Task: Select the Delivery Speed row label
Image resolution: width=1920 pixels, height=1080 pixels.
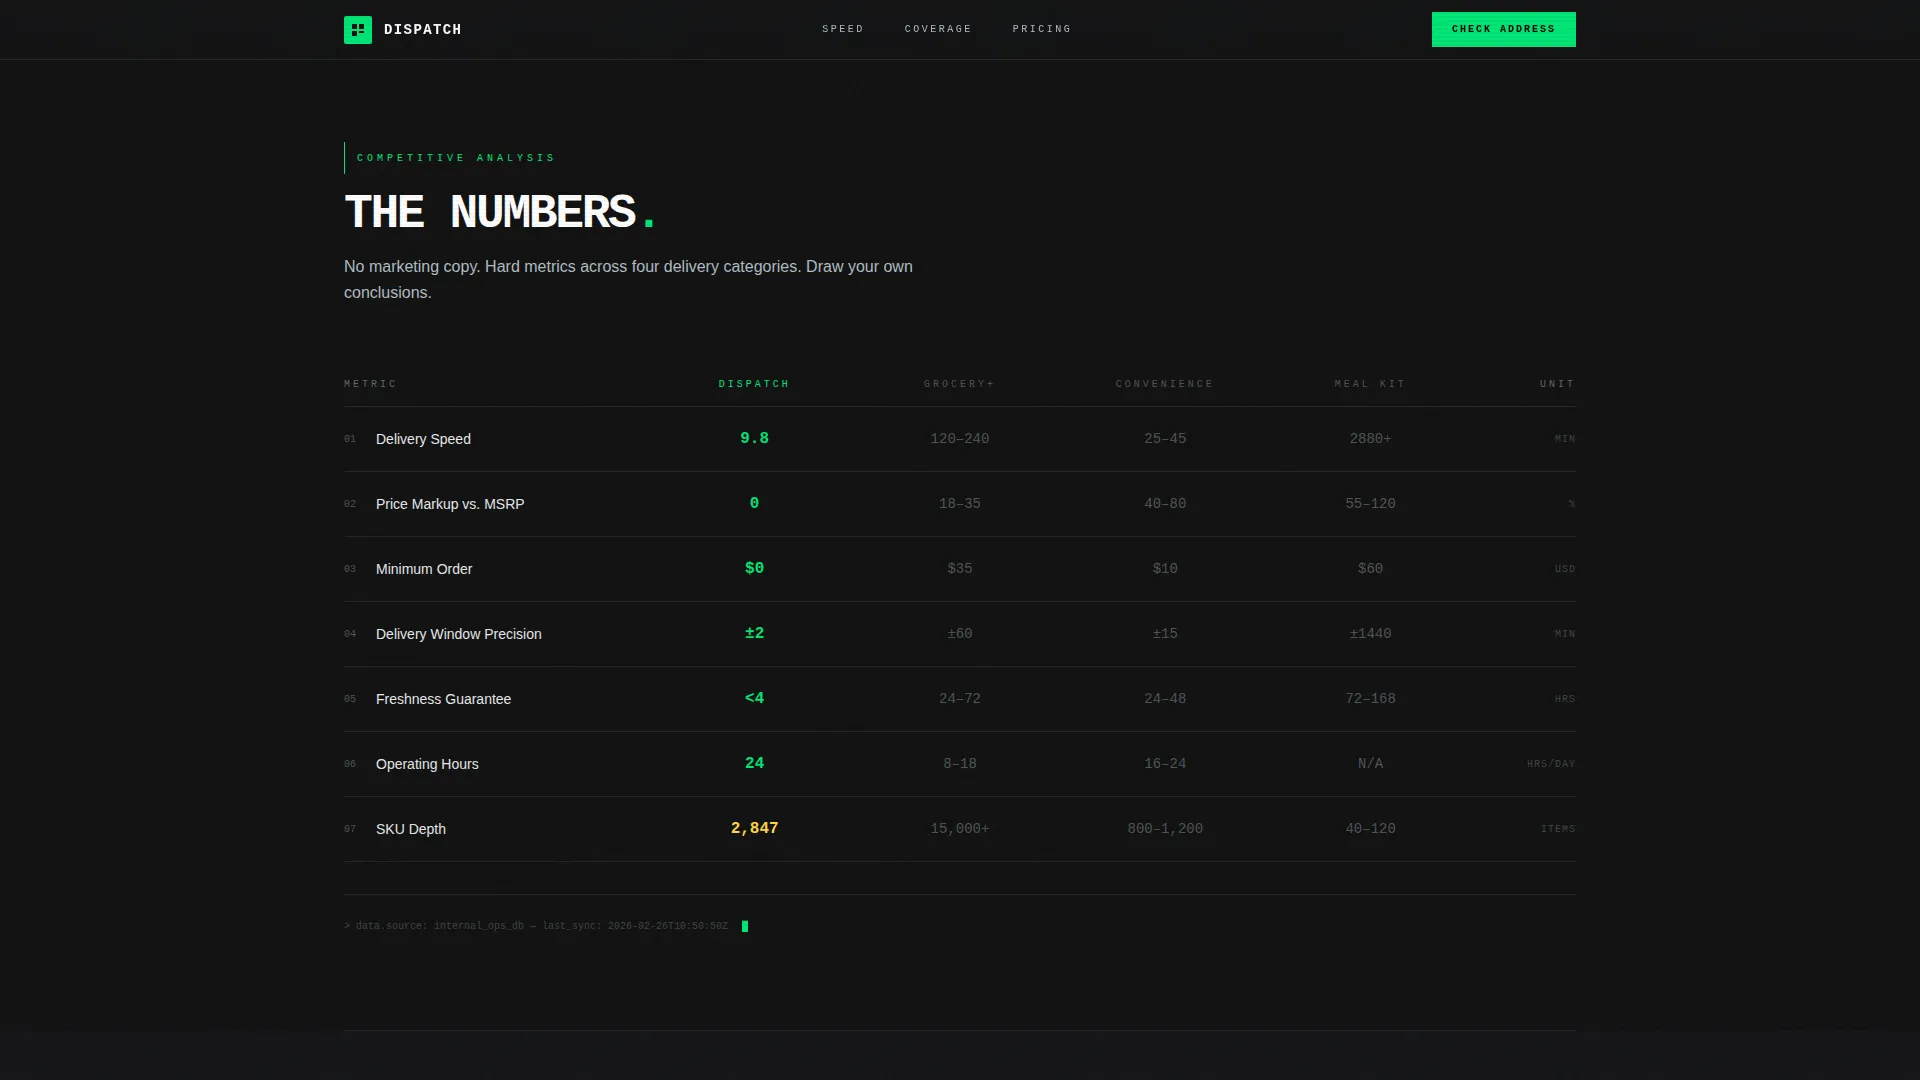Action: click(x=423, y=439)
